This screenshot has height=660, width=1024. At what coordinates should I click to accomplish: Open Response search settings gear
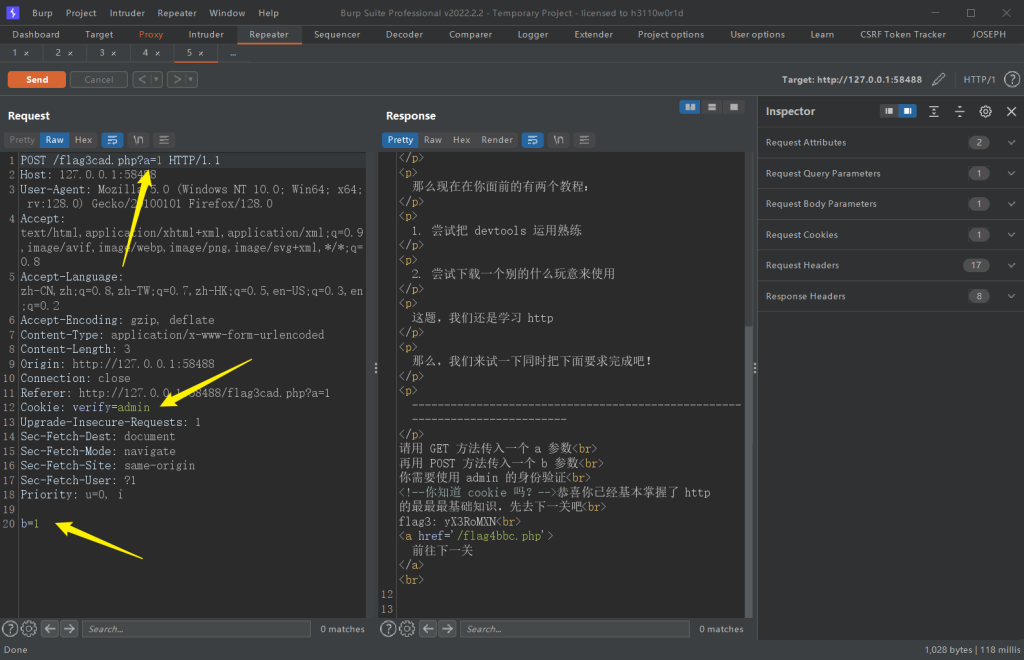pos(407,629)
